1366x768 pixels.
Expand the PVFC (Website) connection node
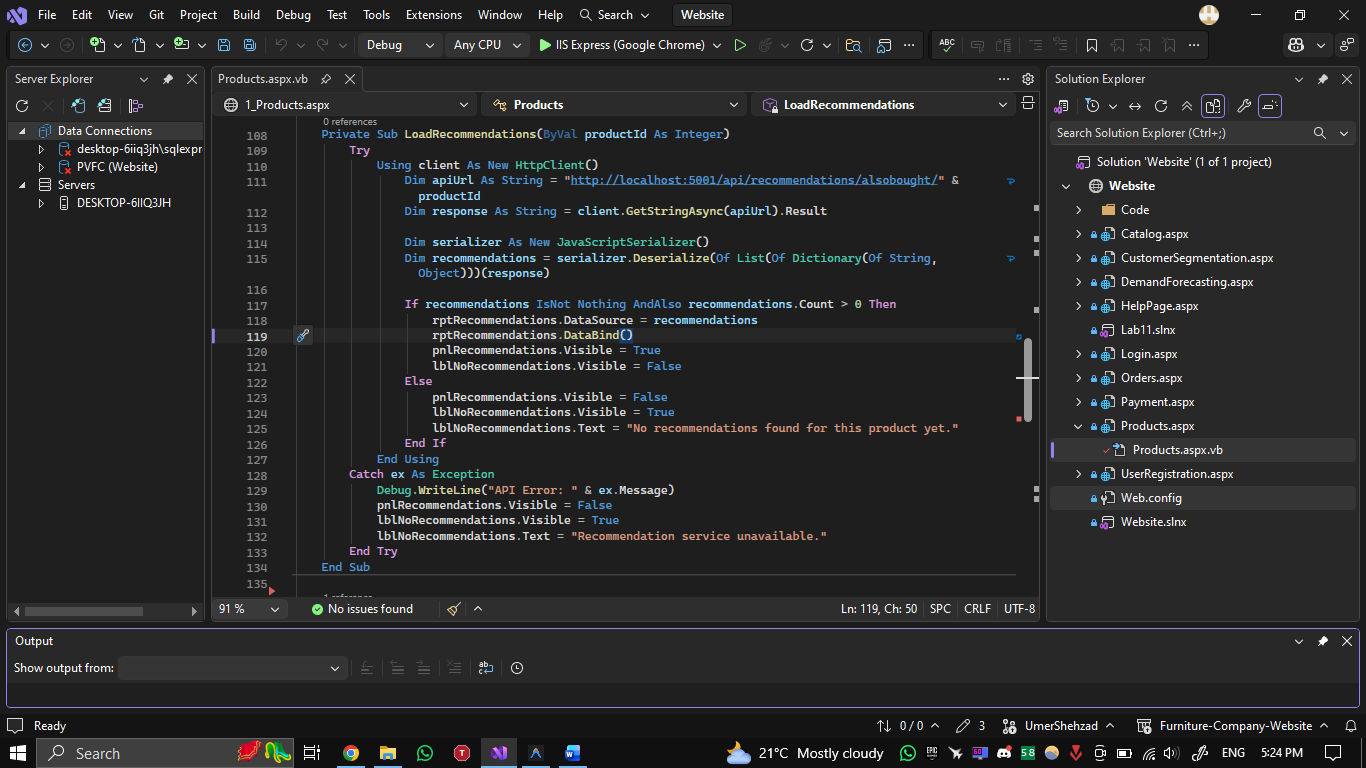41,167
